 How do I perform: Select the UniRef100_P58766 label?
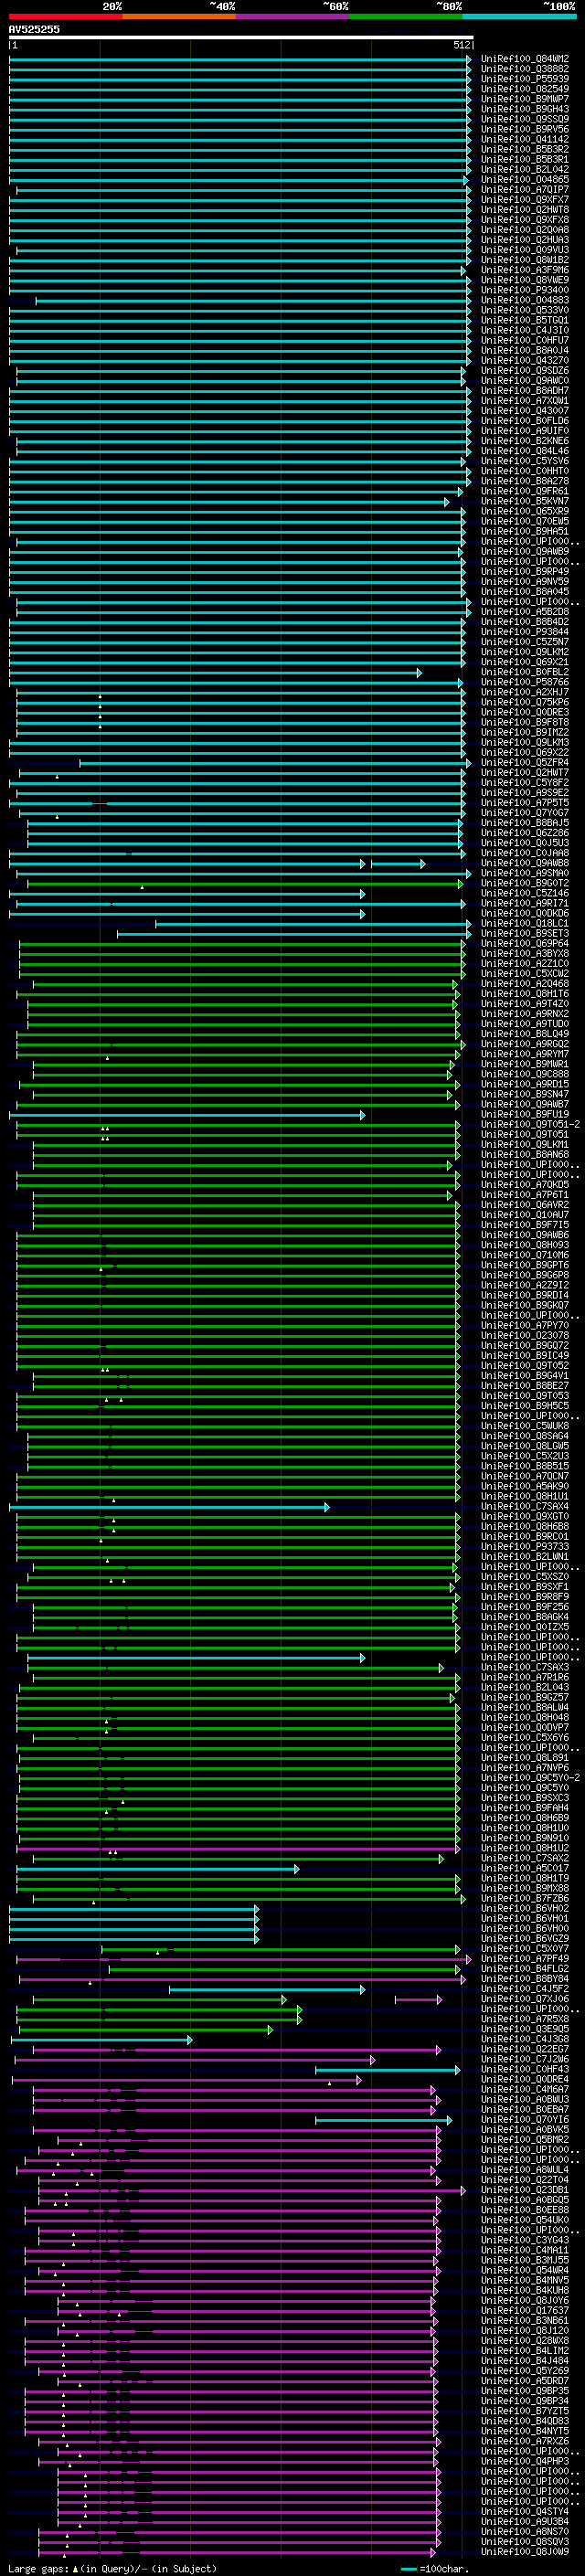pos(525,682)
